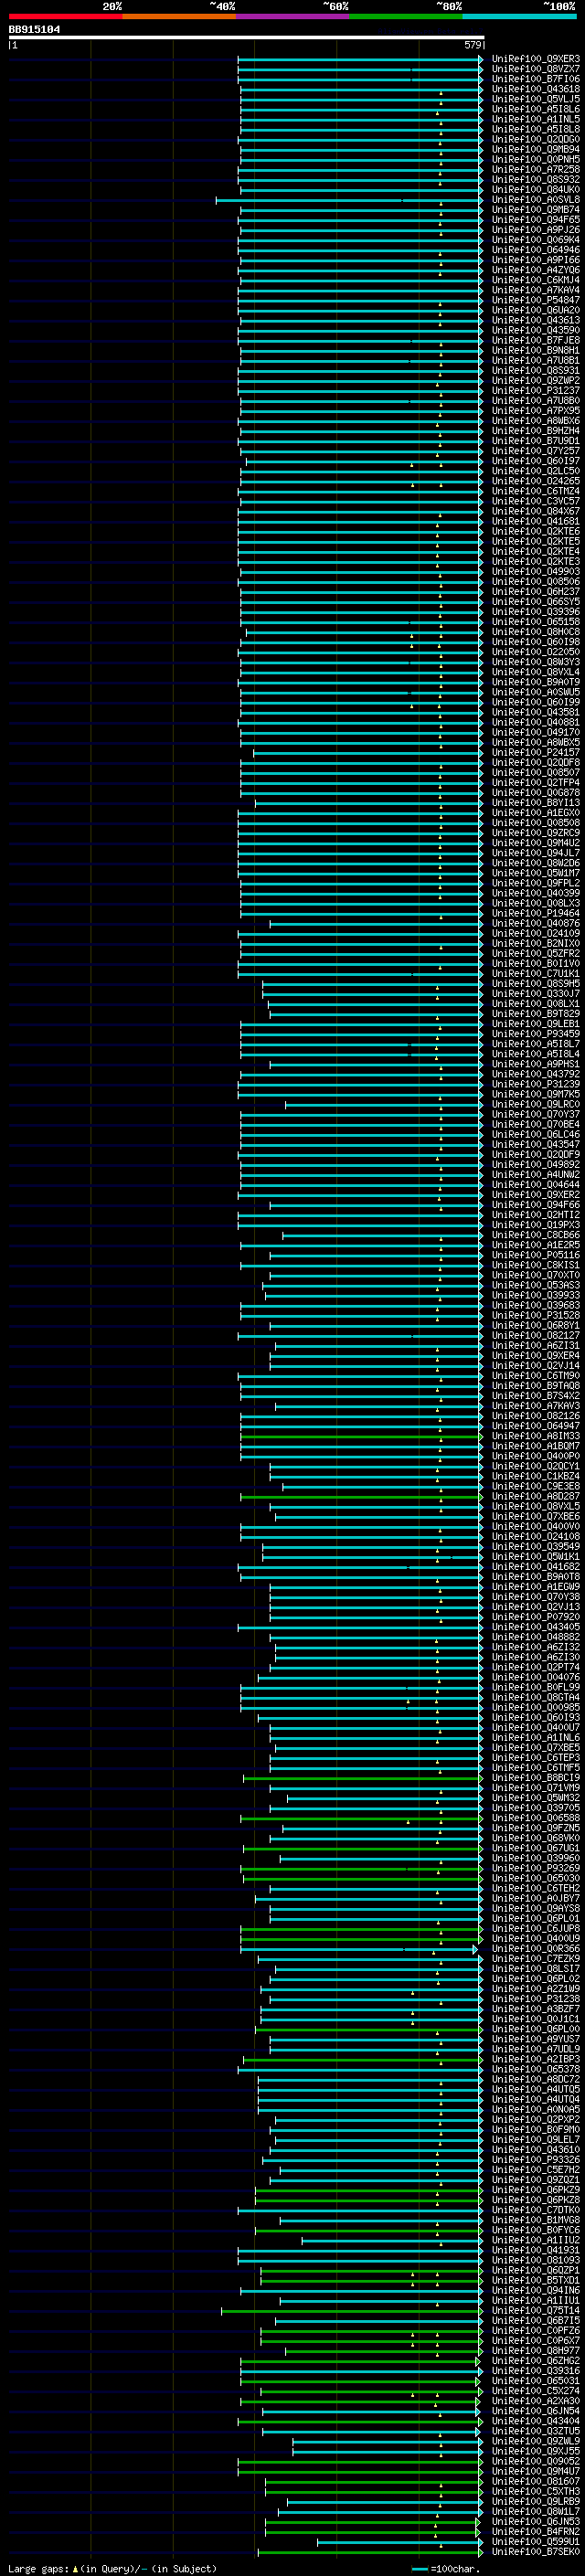Open hit UniRef100_A4ZYQ6
Image resolution: width=585 pixels, height=2576 pixels.
click(535, 270)
